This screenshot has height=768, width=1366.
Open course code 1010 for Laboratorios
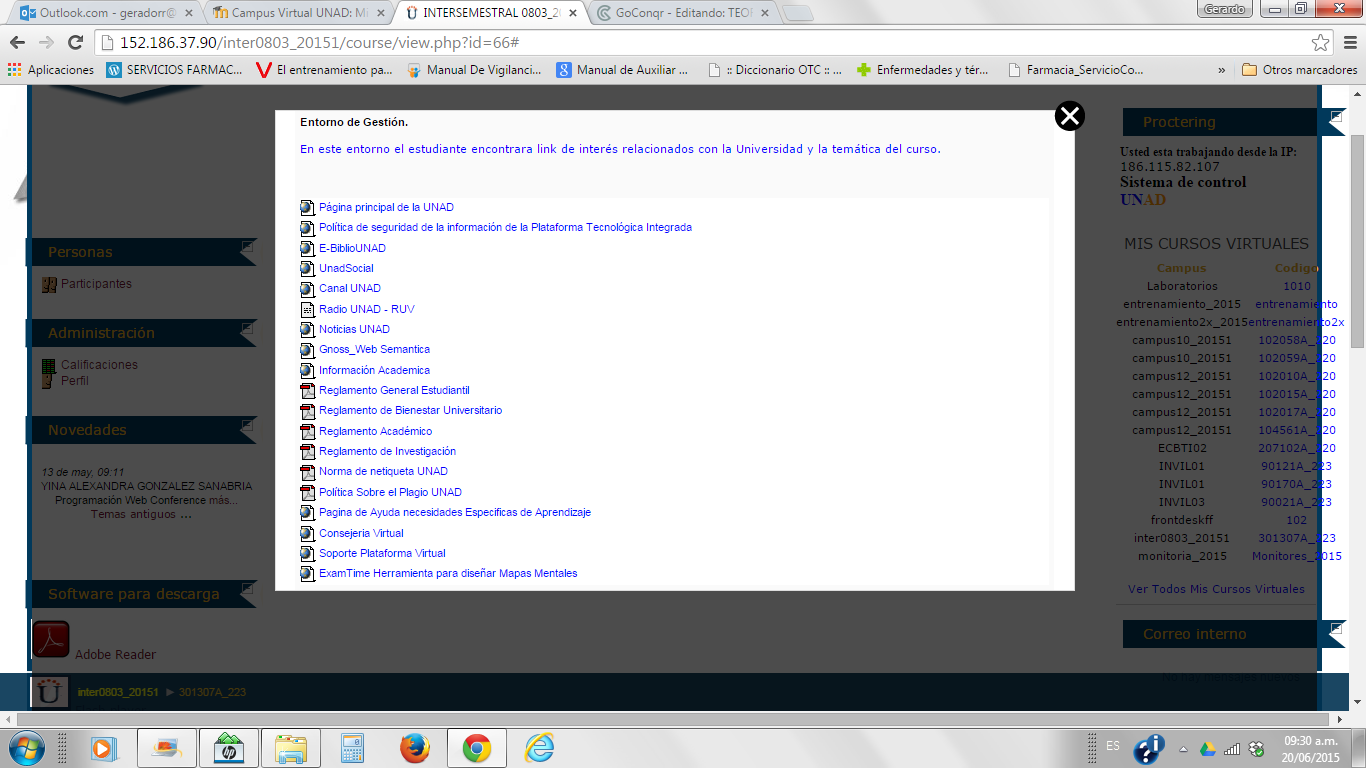tap(1297, 286)
